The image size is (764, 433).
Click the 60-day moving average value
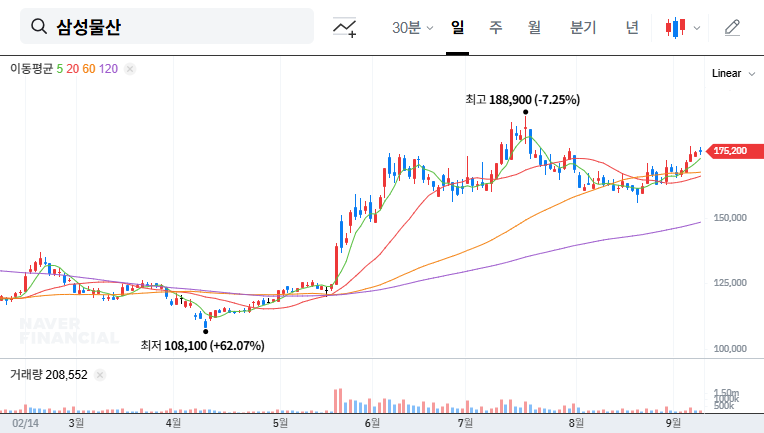tap(89, 69)
